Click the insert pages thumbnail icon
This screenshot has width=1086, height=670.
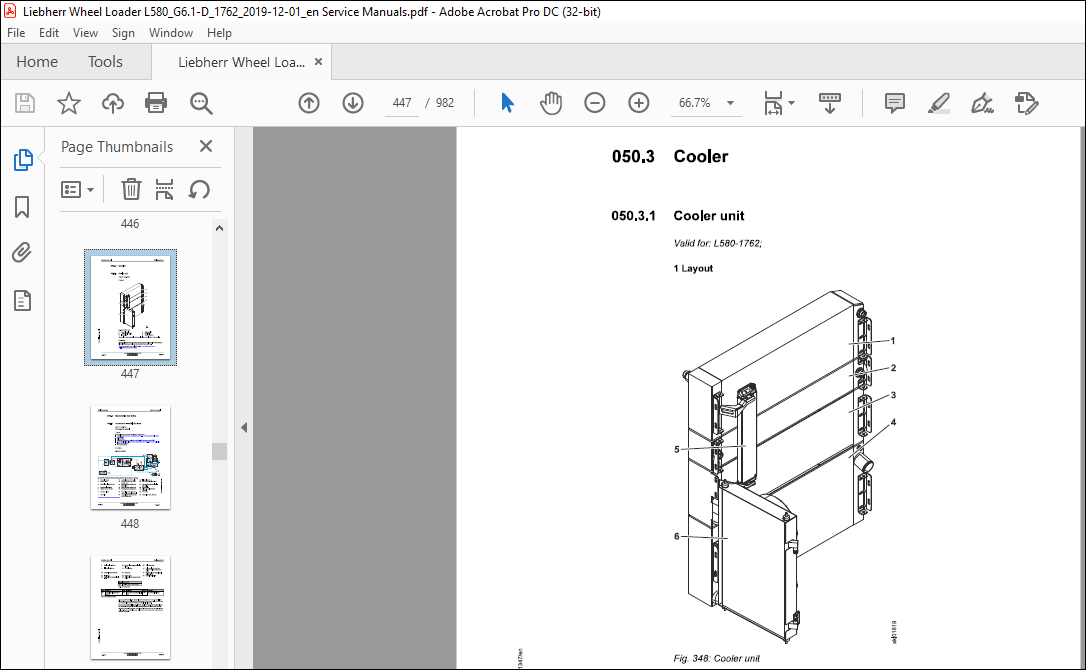coord(164,189)
